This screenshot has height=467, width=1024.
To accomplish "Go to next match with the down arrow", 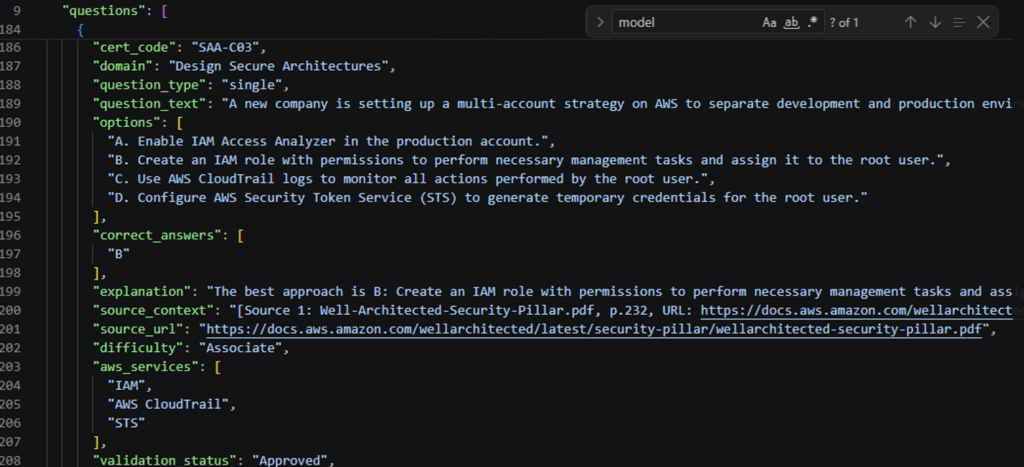I will click(935, 22).
